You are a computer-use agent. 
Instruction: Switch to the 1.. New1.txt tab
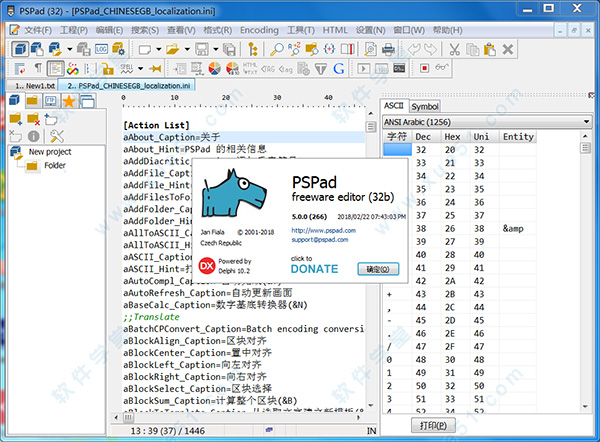coord(34,86)
